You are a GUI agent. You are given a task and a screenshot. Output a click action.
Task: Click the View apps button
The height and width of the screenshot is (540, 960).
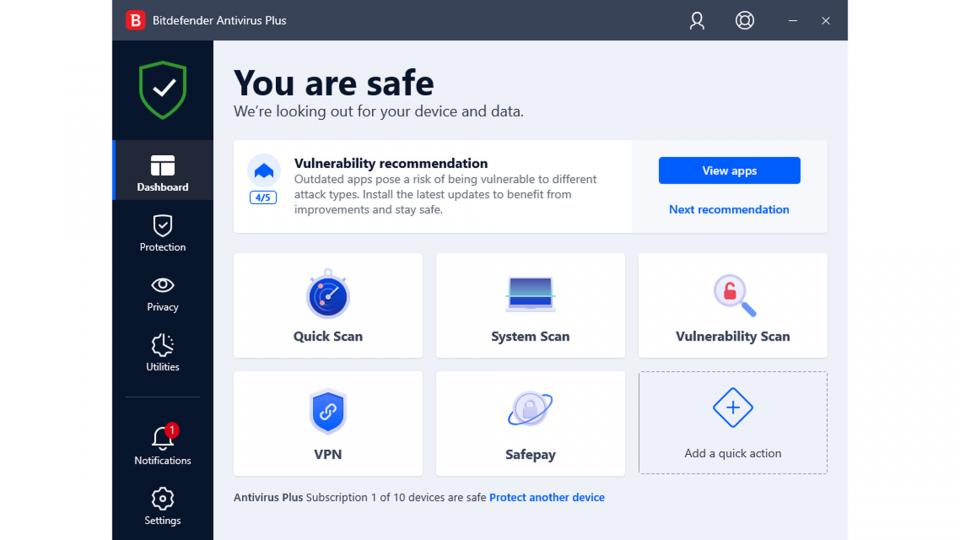729,170
